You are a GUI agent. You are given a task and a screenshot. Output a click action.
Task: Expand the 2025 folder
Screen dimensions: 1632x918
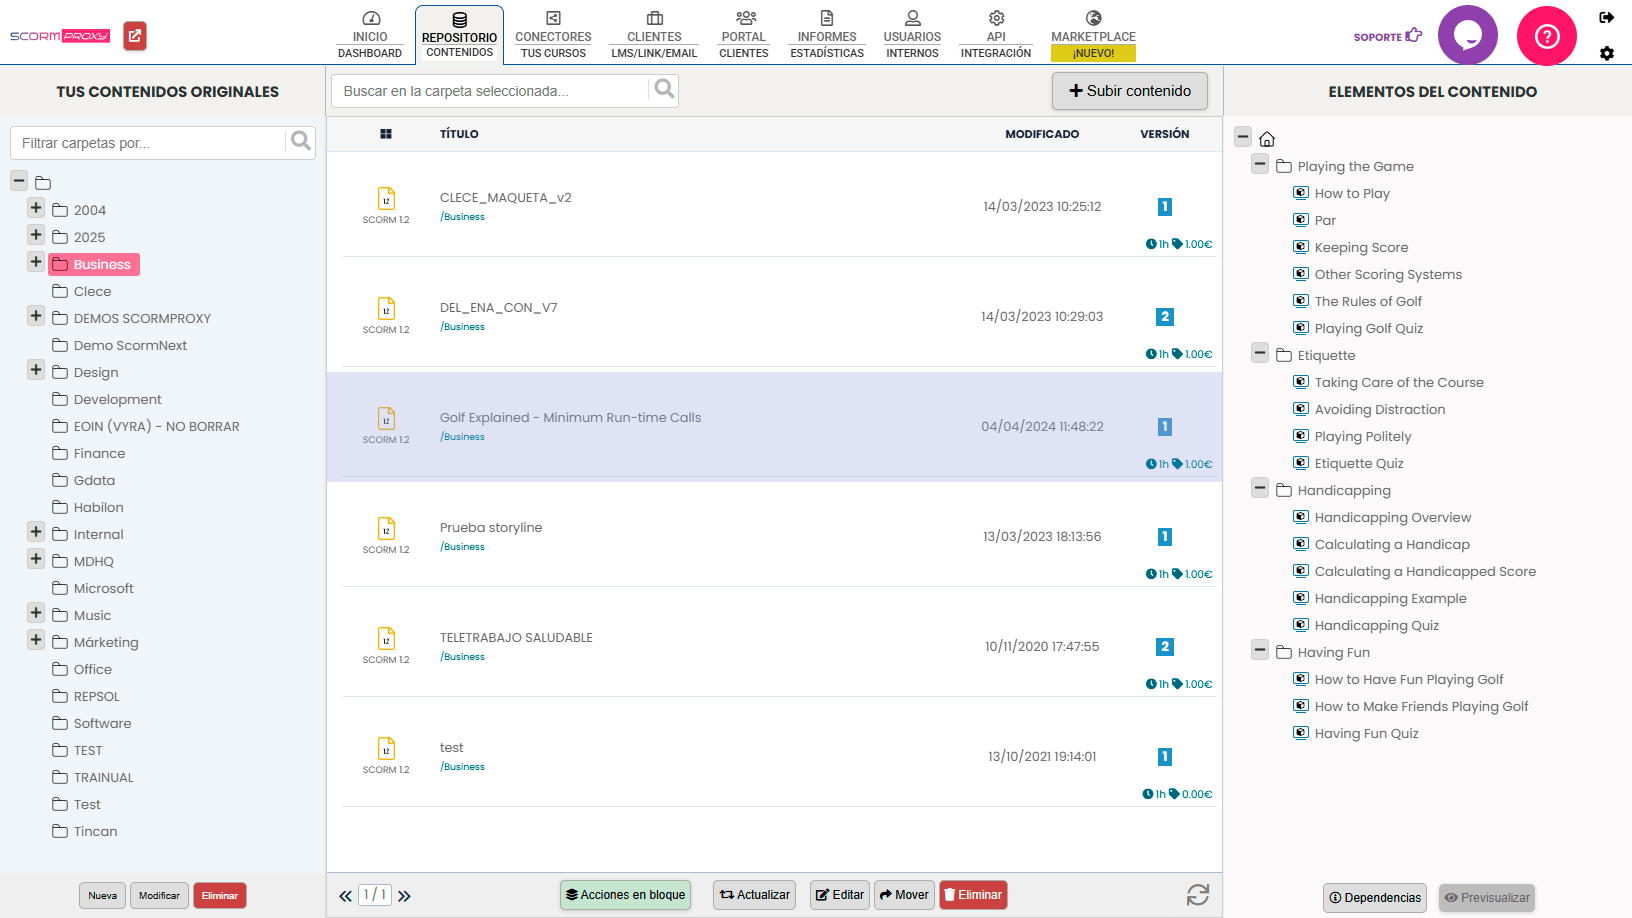[x=36, y=235]
